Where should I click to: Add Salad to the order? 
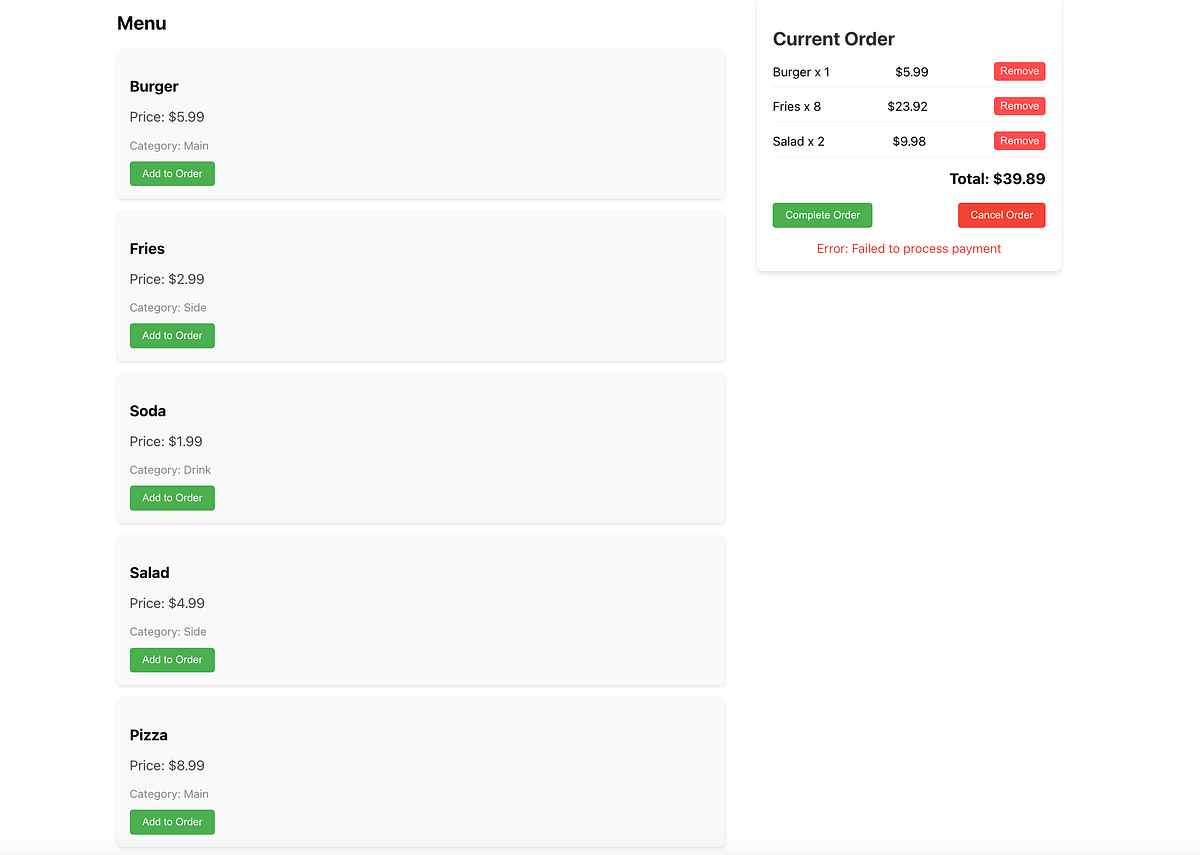coord(171,659)
